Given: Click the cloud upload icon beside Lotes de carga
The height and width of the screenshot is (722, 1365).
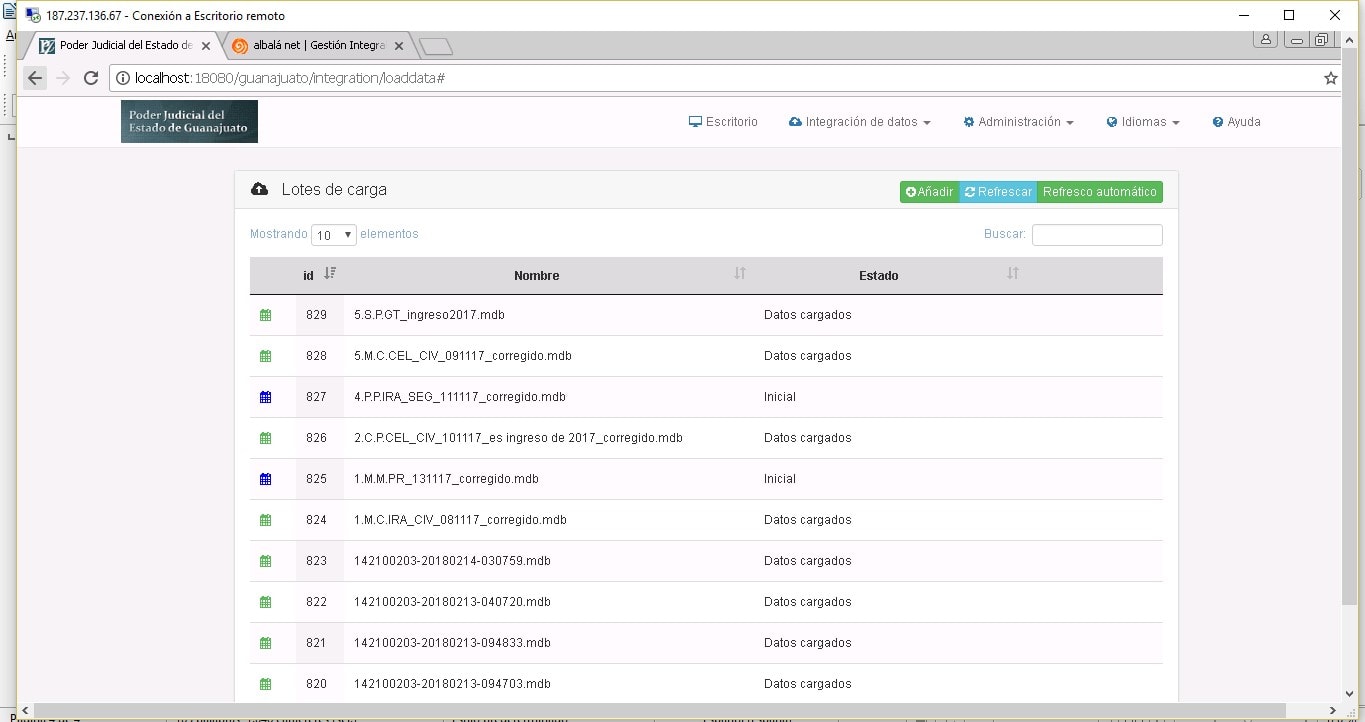Looking at the screenshot, I should tap(259, 190).
